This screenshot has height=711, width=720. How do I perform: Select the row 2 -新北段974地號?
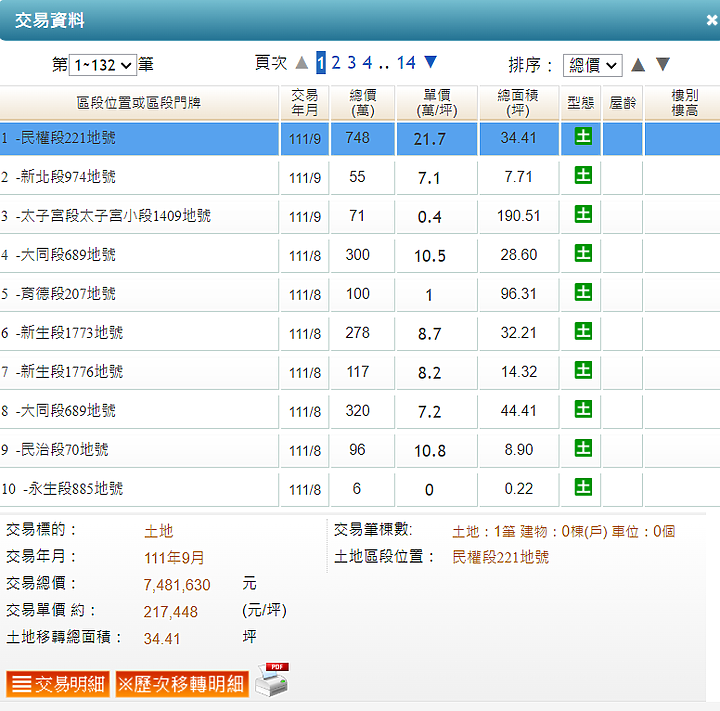click(x=360, y=177)
